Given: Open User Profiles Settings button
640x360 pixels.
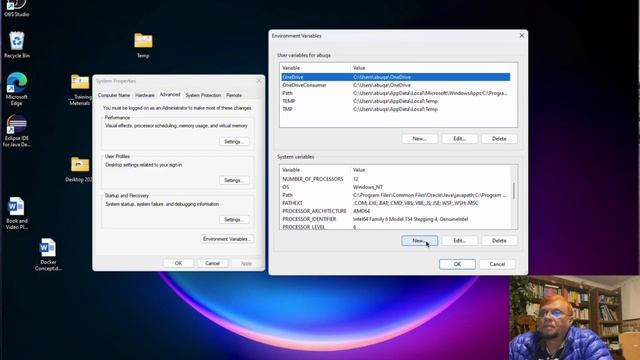Looking at the screenshot, I should (x=234, y=180).
